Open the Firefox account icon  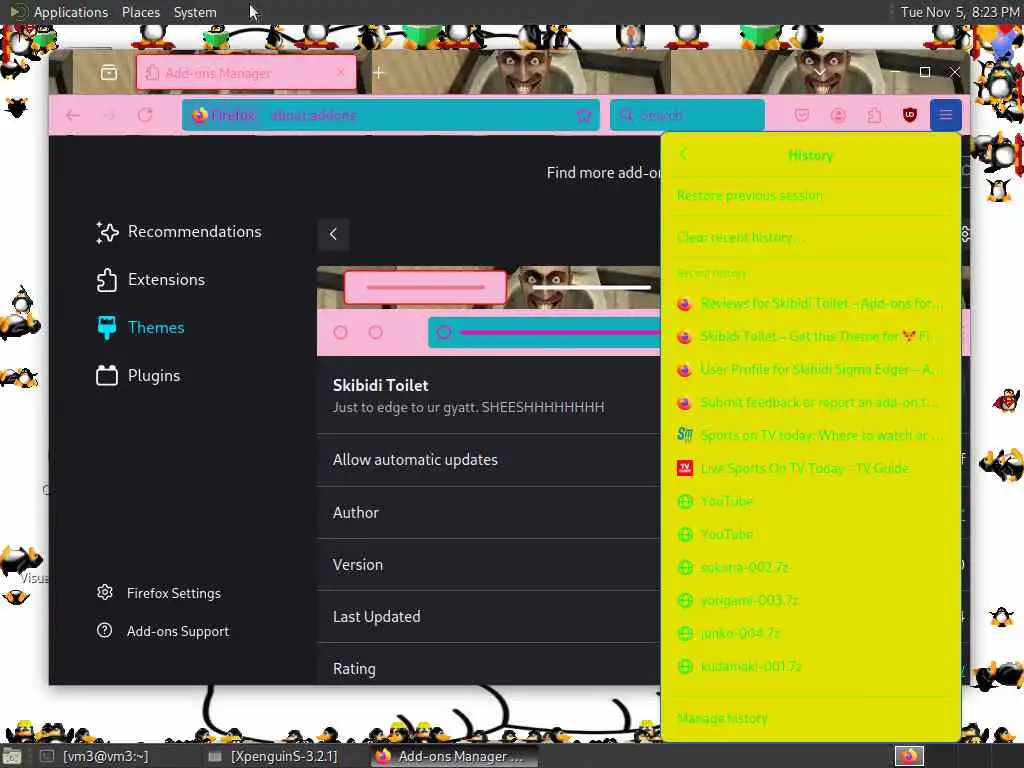pyautogui.click(x=838, y=116)
